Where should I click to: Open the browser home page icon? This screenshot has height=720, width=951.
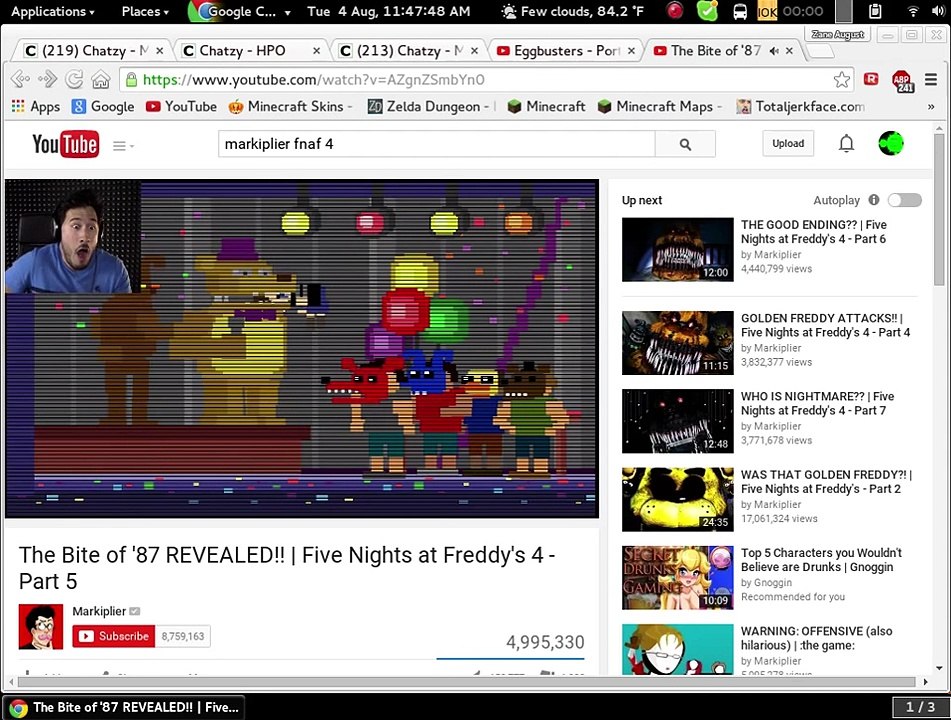pos(101,79)
